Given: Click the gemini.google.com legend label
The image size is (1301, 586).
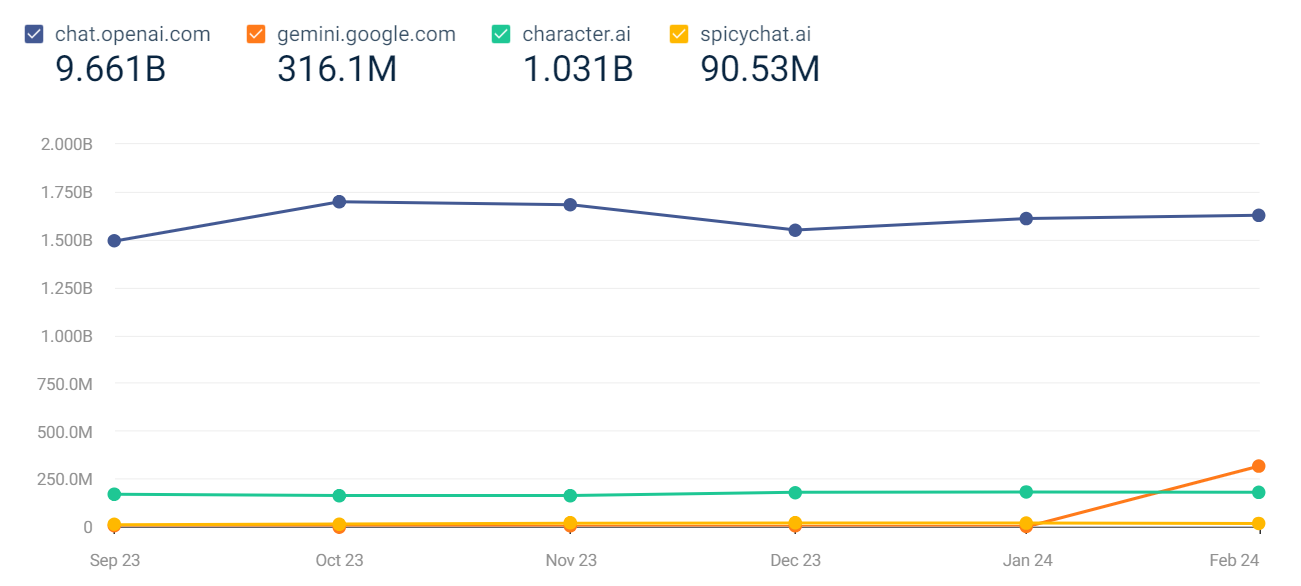Looking at the screenshot, I should [366, 34].
